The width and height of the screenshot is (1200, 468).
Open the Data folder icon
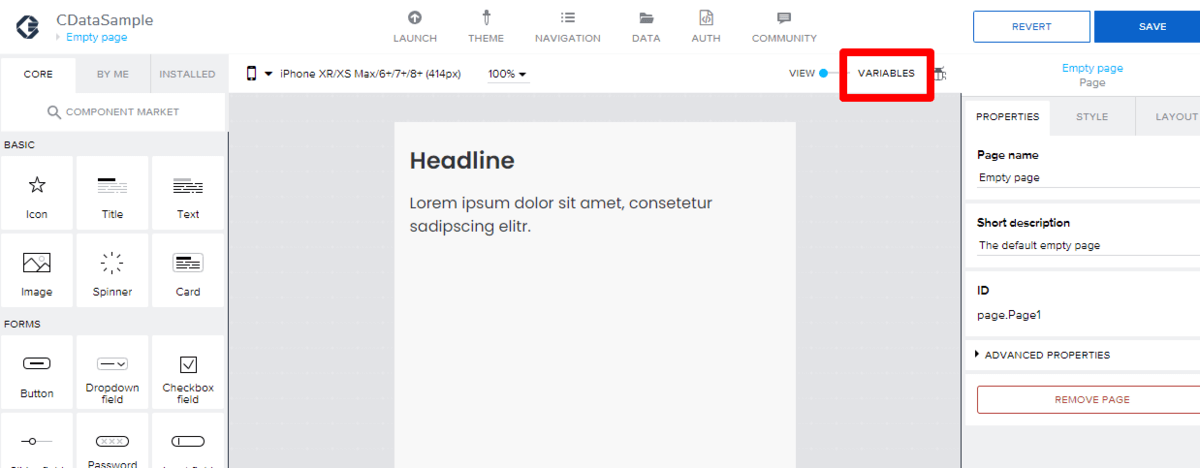pos(646,18)
